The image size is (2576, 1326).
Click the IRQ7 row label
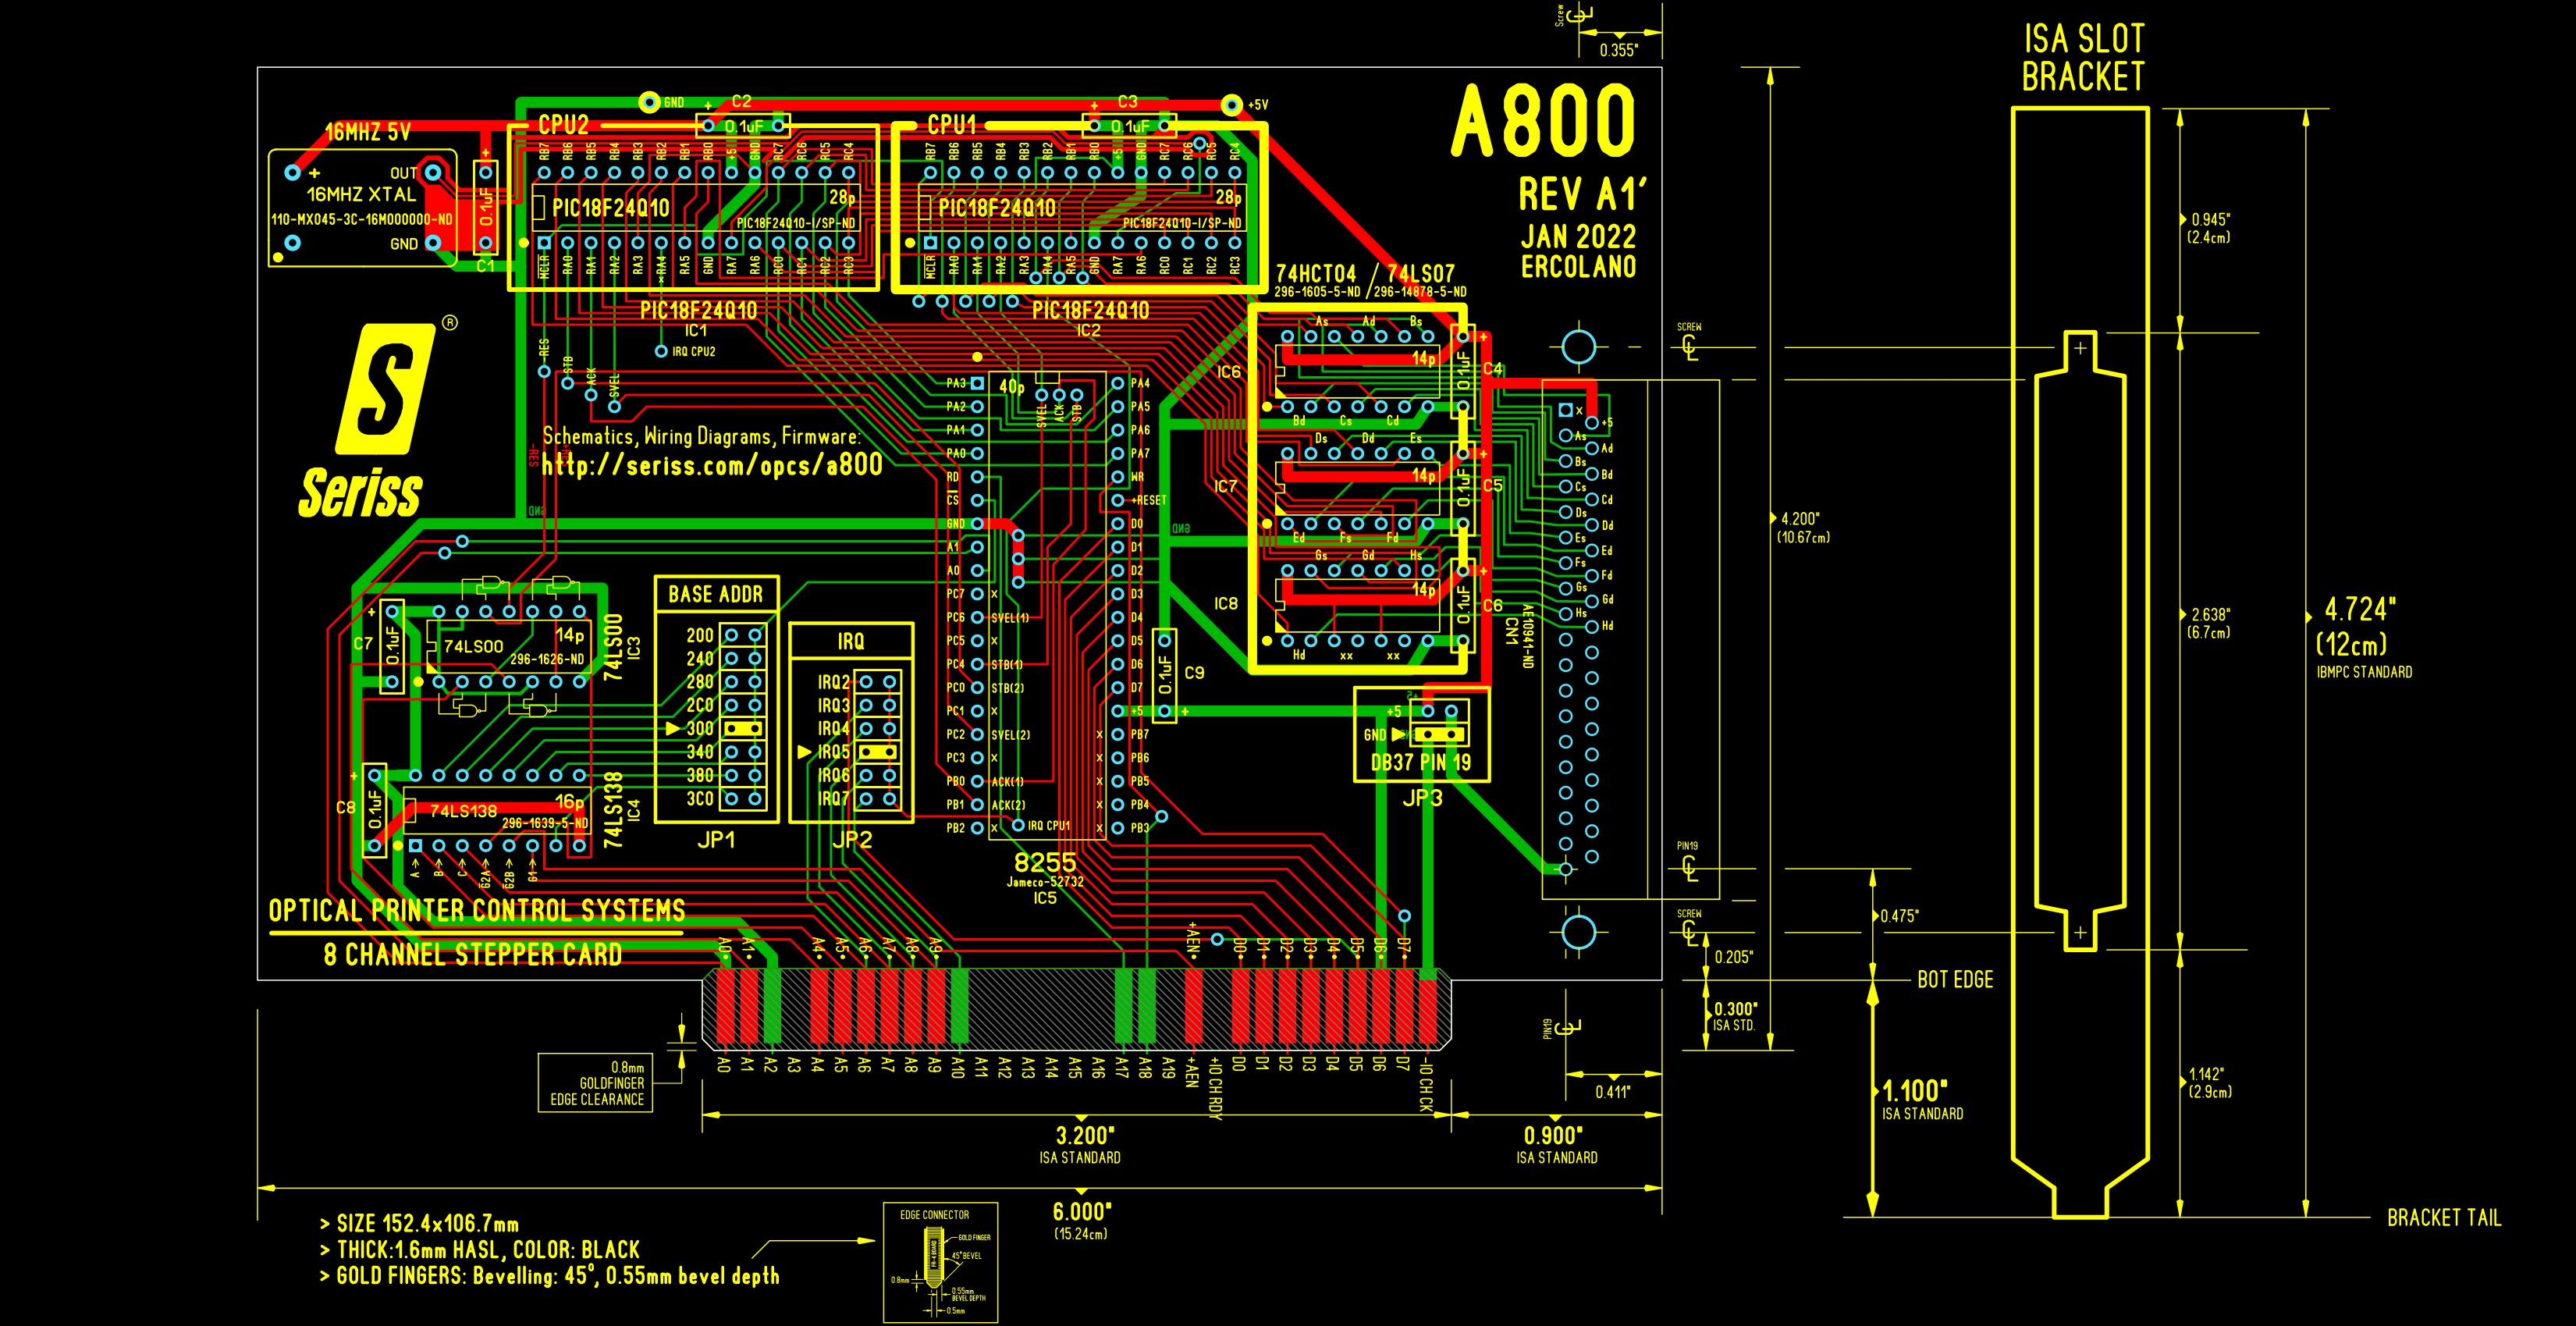(833, 798)
